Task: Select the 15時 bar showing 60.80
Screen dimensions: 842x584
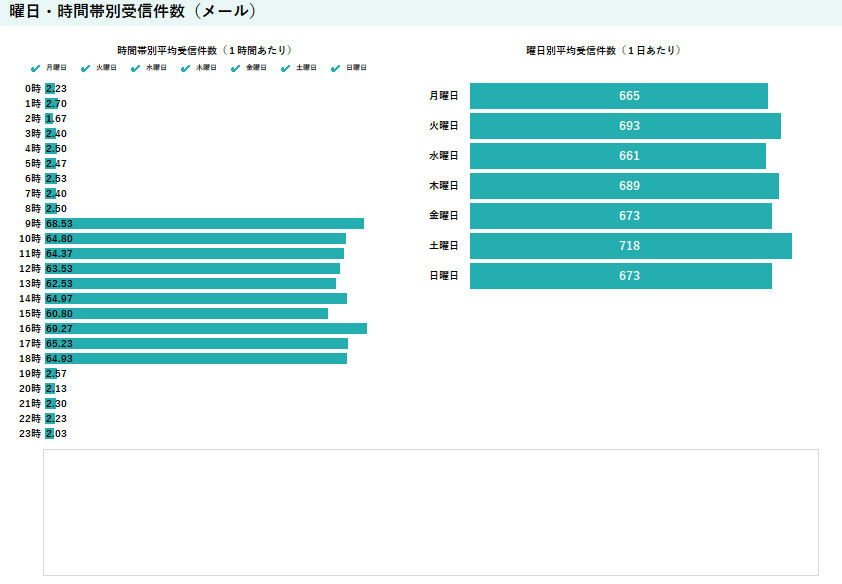Action: click(186, 314)
